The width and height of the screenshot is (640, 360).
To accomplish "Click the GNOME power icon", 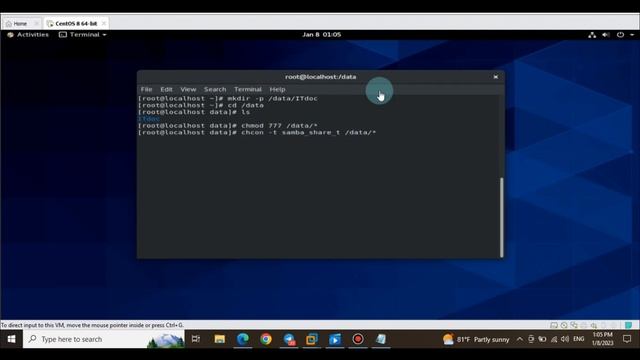I will [620, 35].
